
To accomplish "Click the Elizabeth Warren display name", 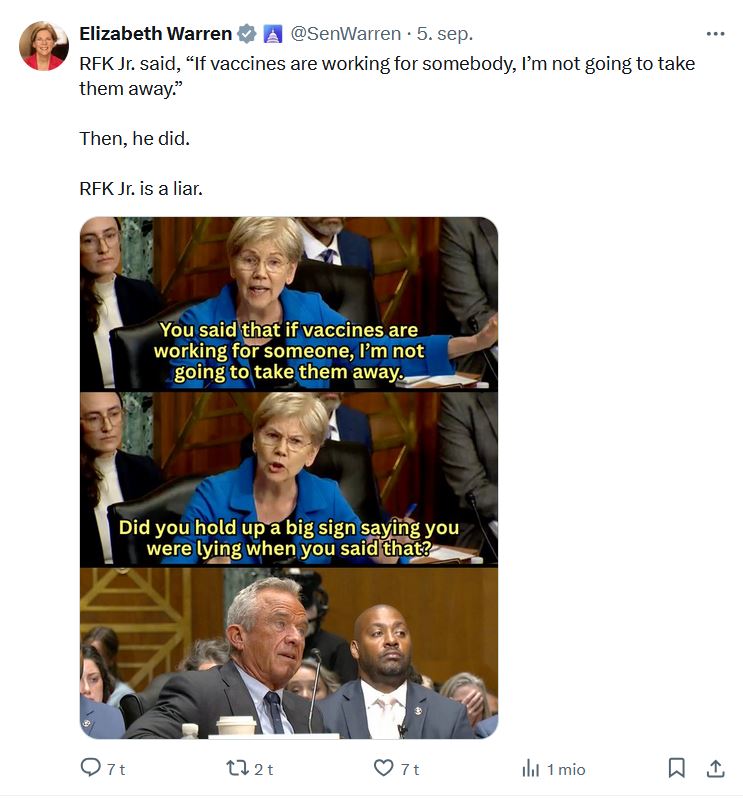I will [x=155, y=34].
